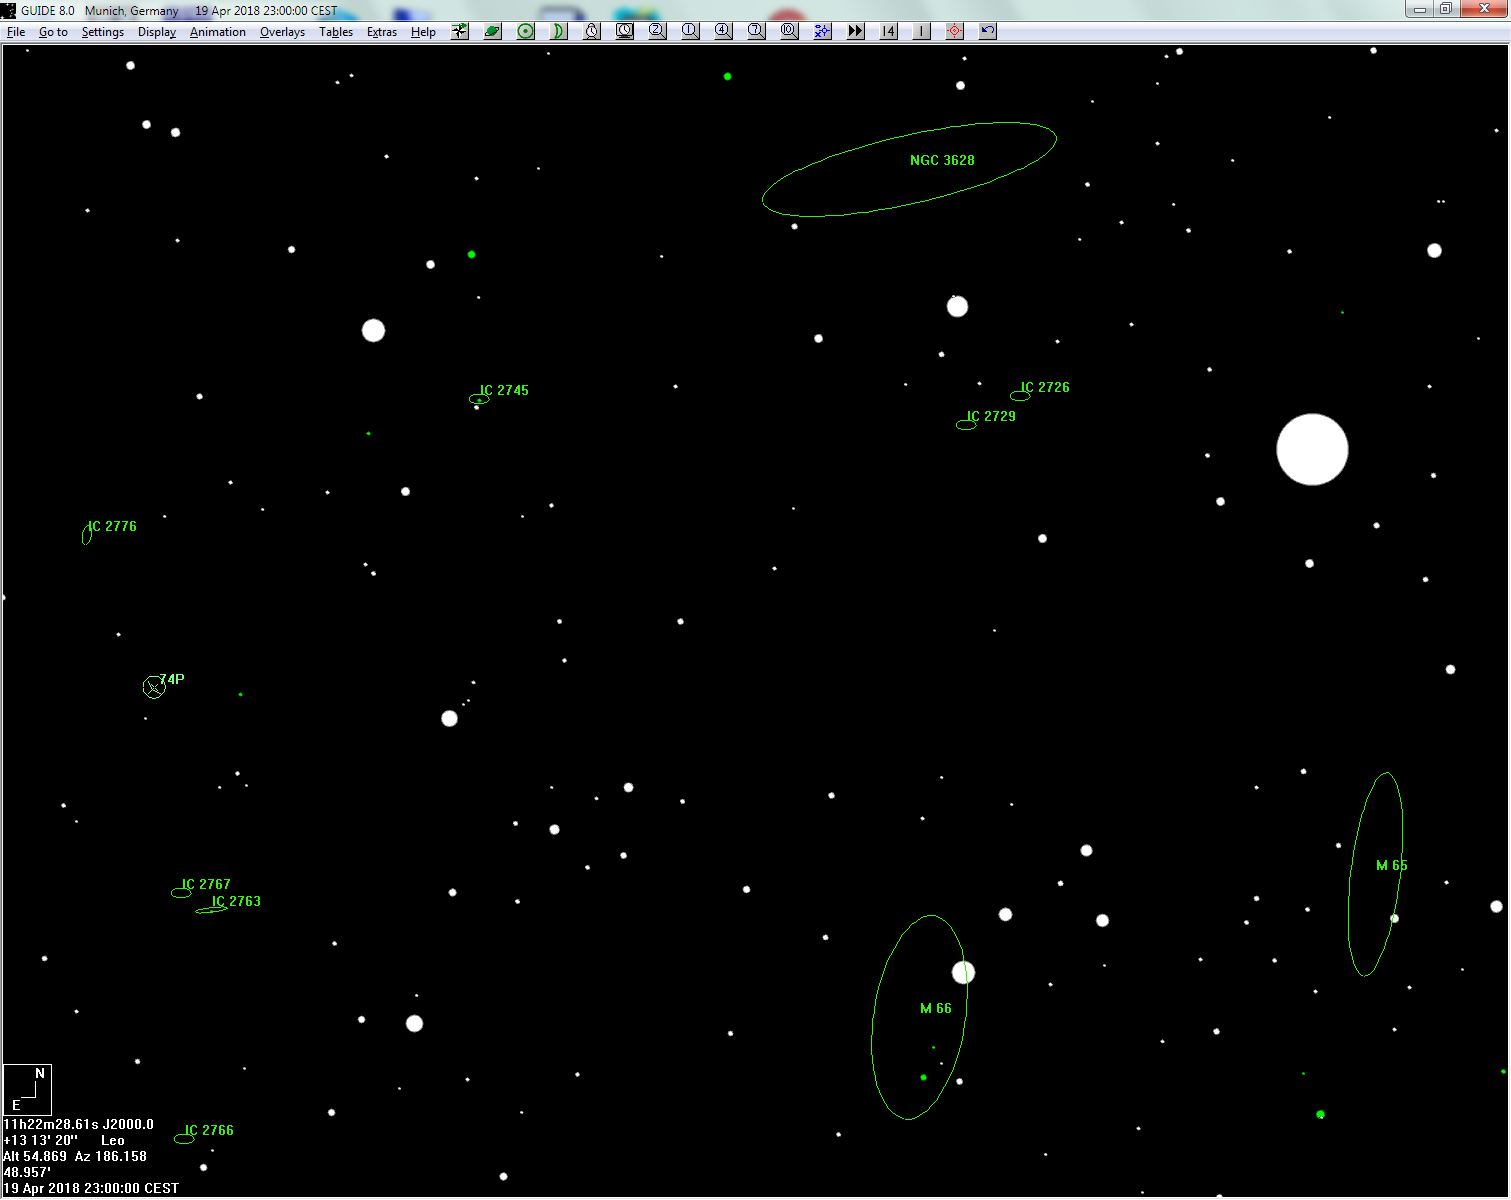Open the Overlays menu
This screenshot has height=1200, width=1511.
pyautogui.click(x=282, y=32)
